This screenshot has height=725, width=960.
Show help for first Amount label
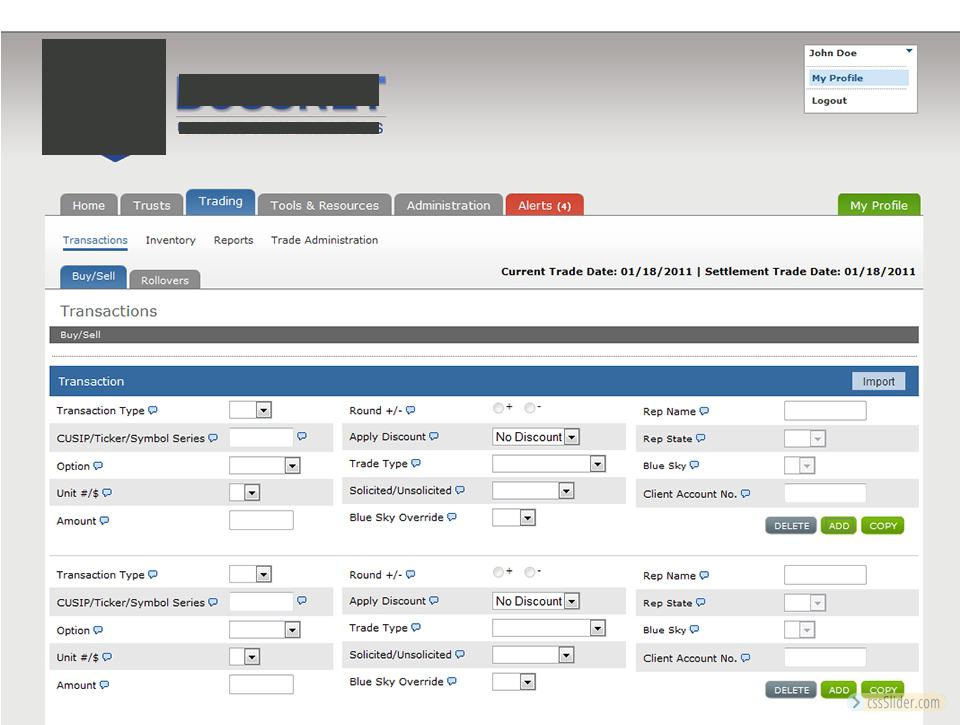pos(105,520)
